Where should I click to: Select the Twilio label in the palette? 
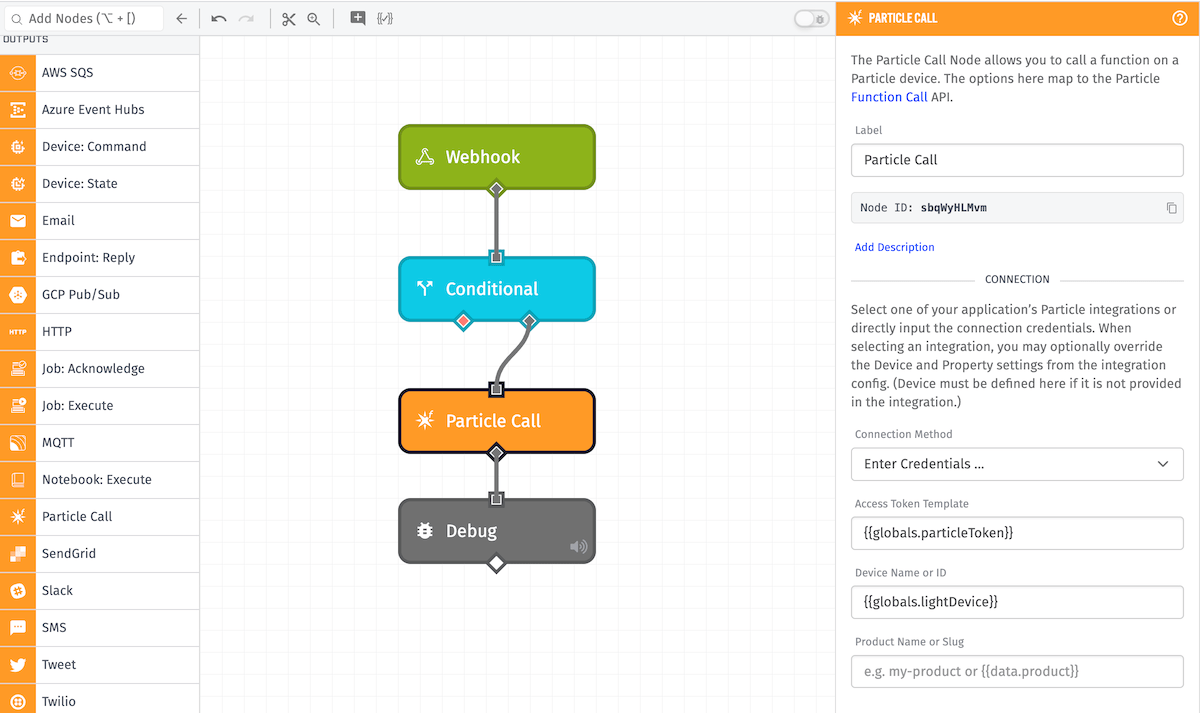pyautogui.click(x=59, y=701)
